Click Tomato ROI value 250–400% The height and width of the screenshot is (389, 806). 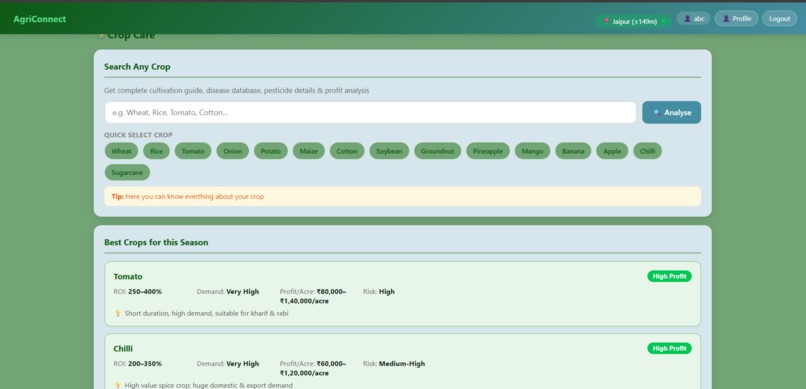(x=145, y=291)
